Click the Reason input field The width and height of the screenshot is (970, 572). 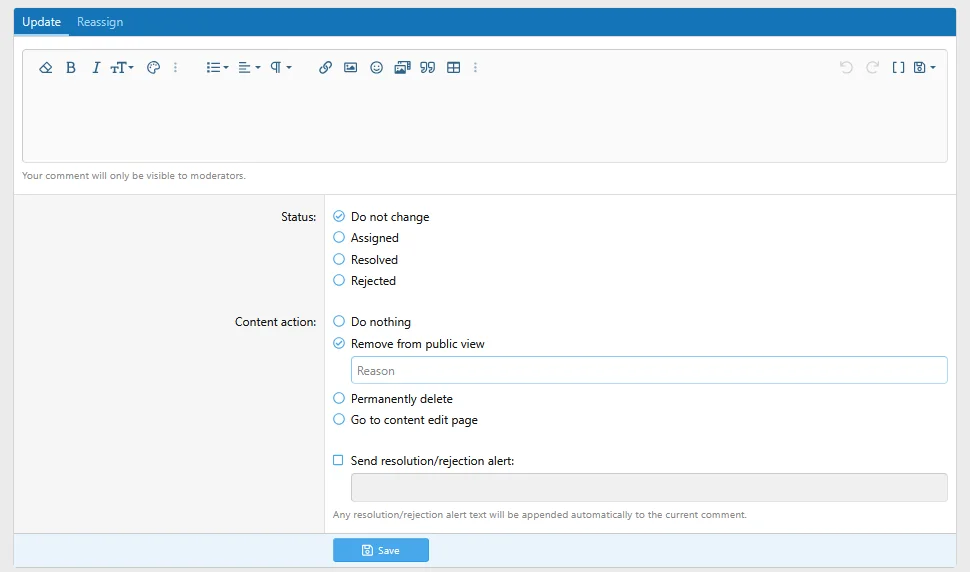(648, 371)
